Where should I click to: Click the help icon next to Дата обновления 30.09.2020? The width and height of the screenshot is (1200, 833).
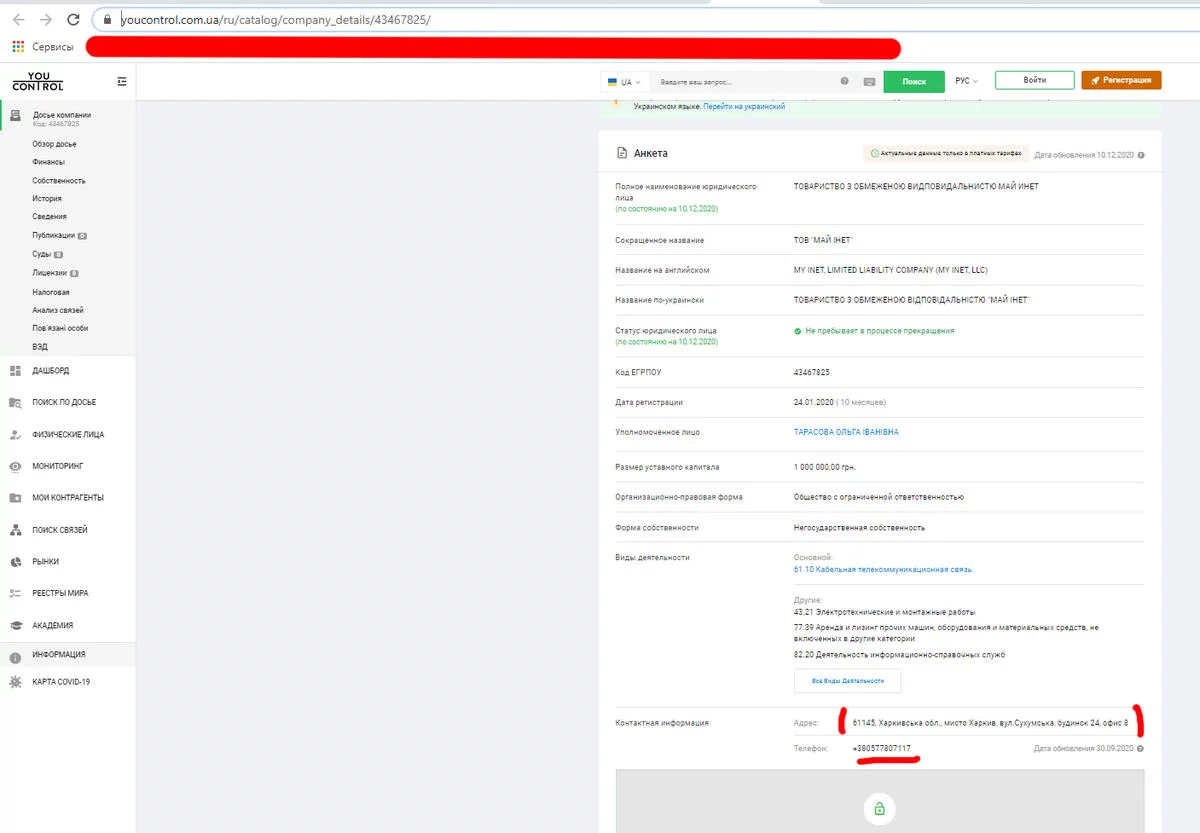point(1141,748)
